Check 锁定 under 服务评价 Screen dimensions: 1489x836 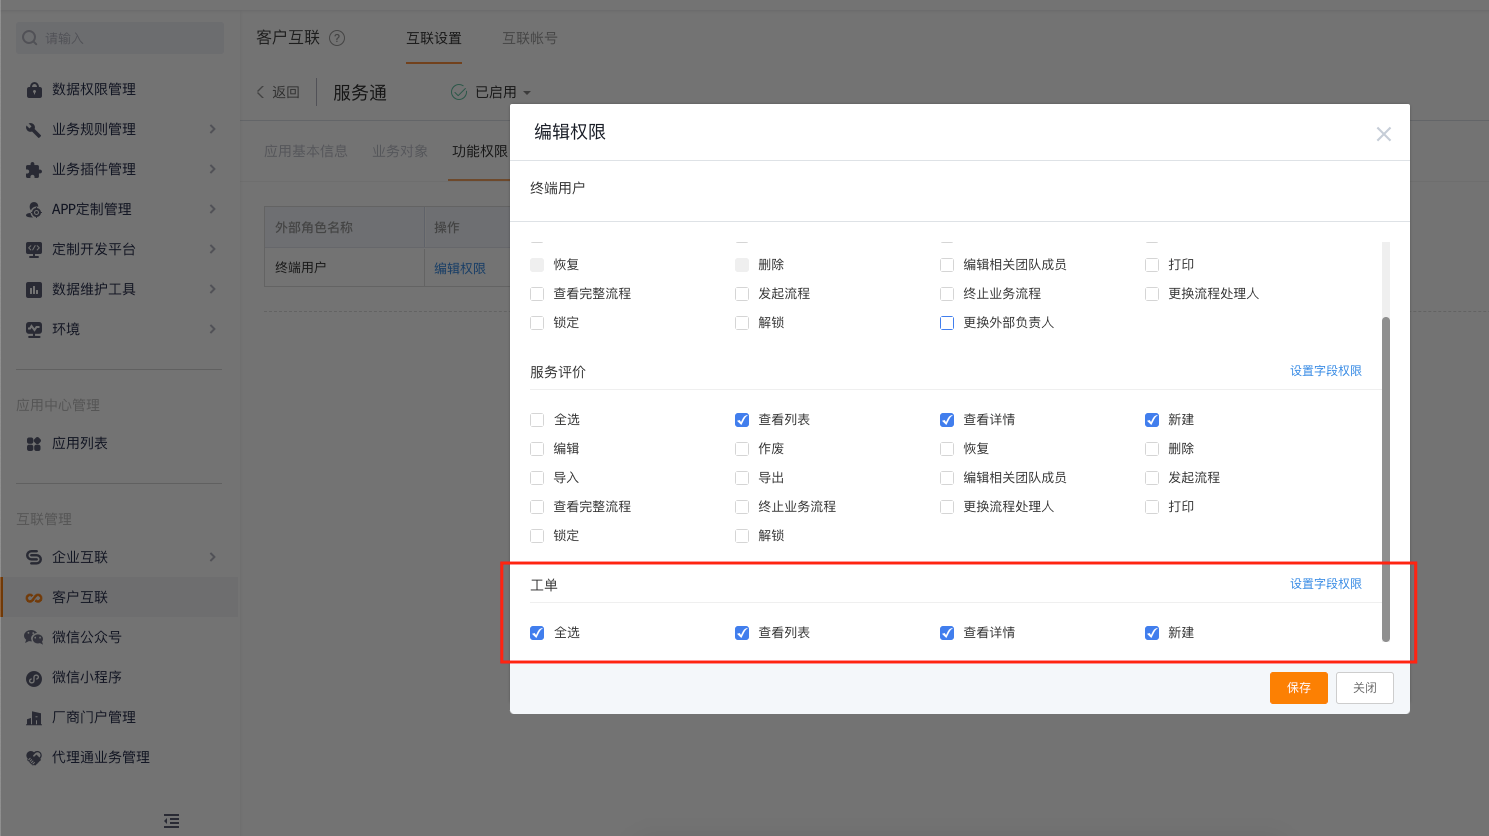537,536
